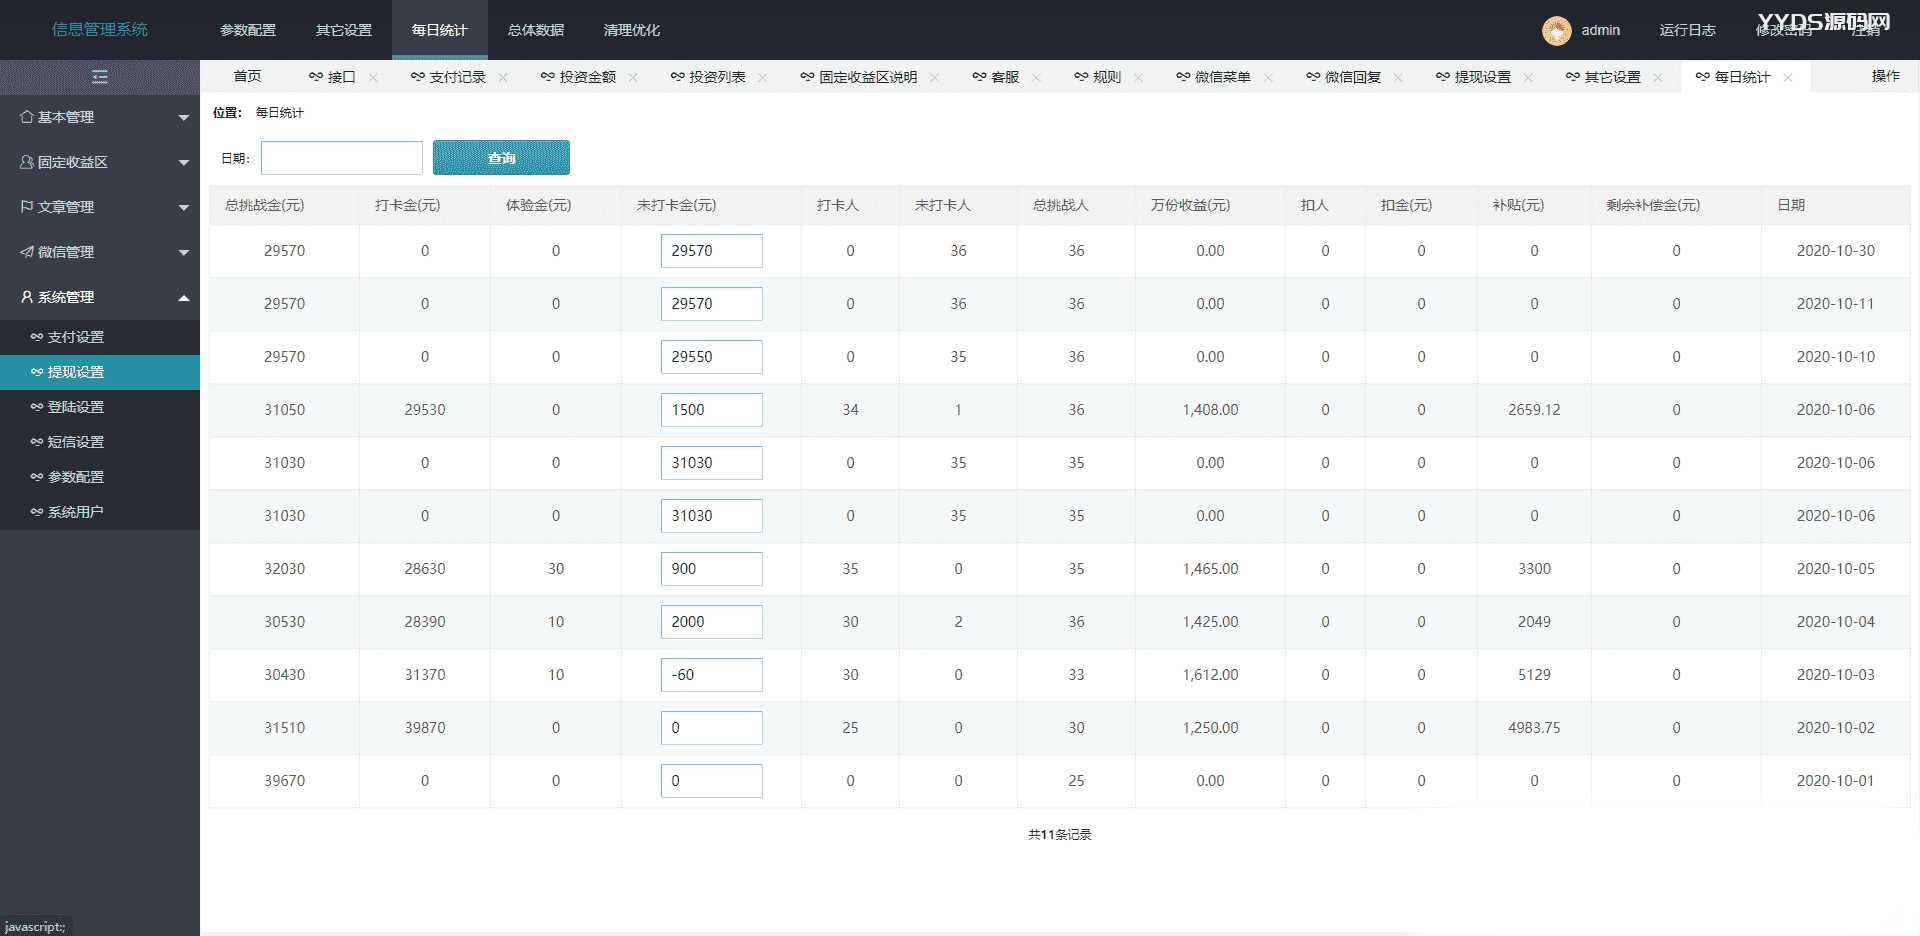Select 系统用户 in the sidebar
Viewport: 1920px width, 936px height.
(76, 512)
